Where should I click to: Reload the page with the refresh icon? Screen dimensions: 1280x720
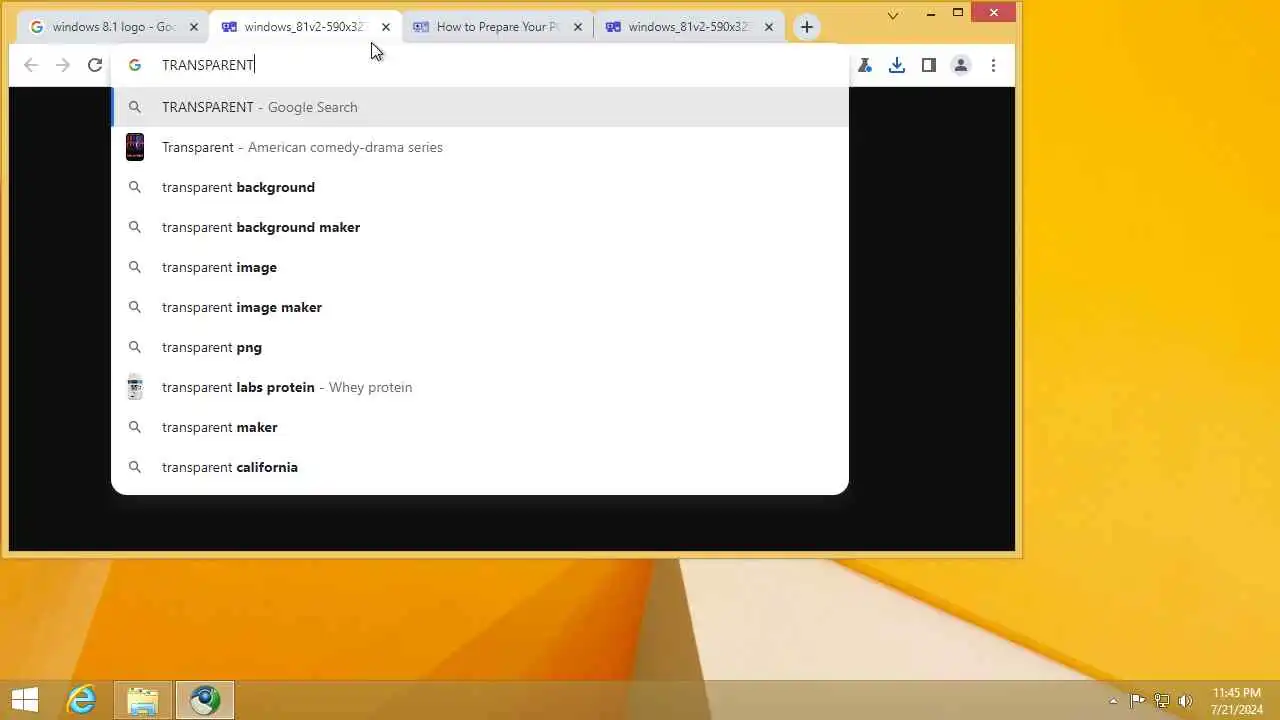[95, 65]
